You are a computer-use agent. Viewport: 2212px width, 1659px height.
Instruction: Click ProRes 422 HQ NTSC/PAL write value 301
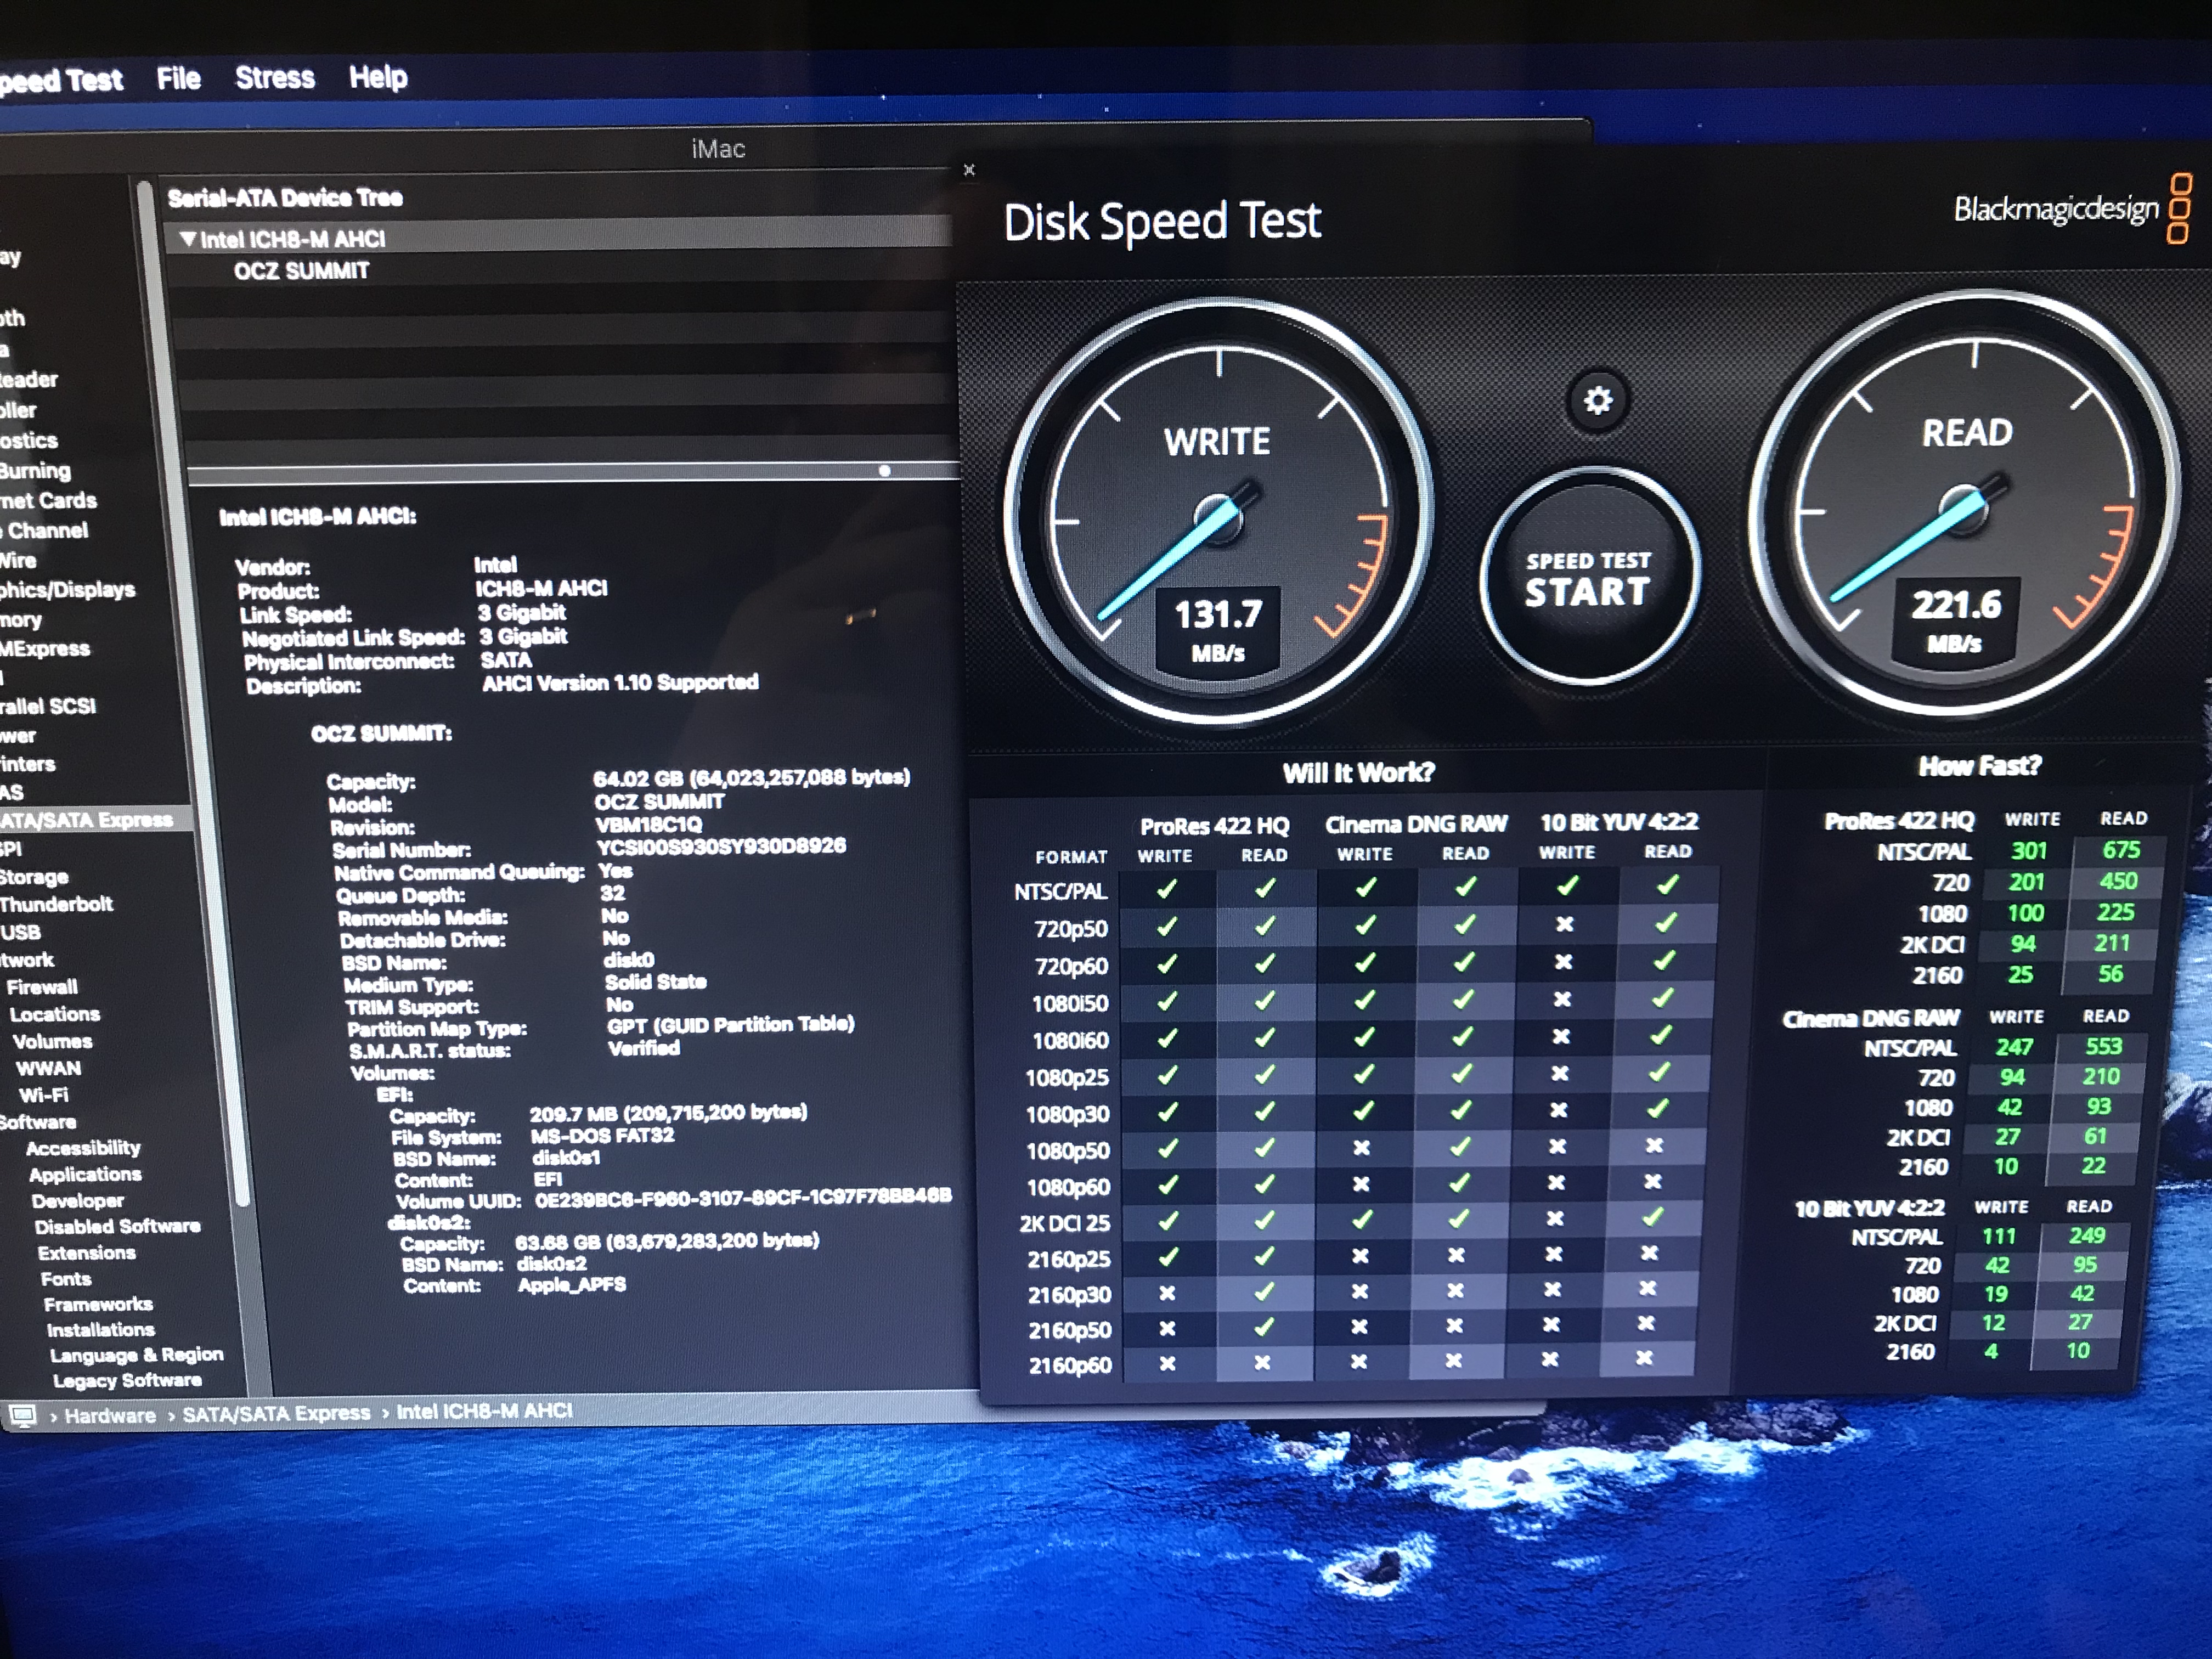pos(2029,851)
